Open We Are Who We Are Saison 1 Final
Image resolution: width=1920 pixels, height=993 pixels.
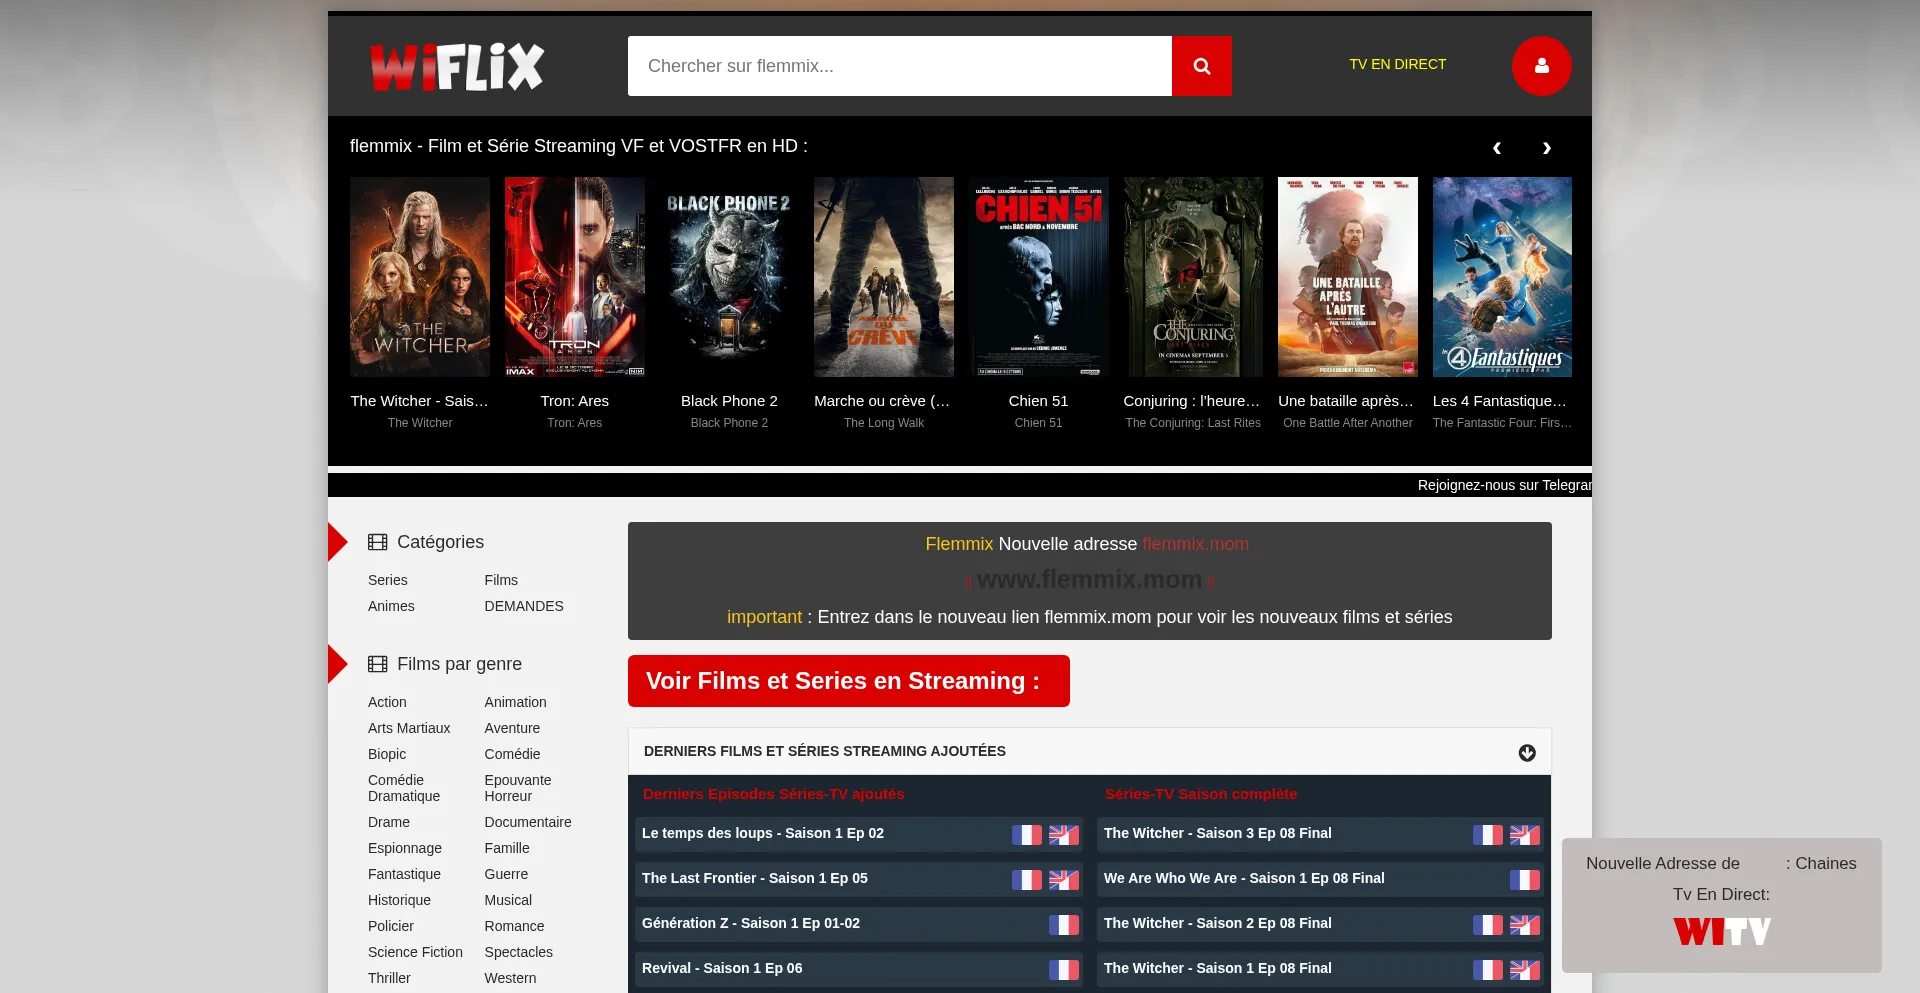point(1244,878)
